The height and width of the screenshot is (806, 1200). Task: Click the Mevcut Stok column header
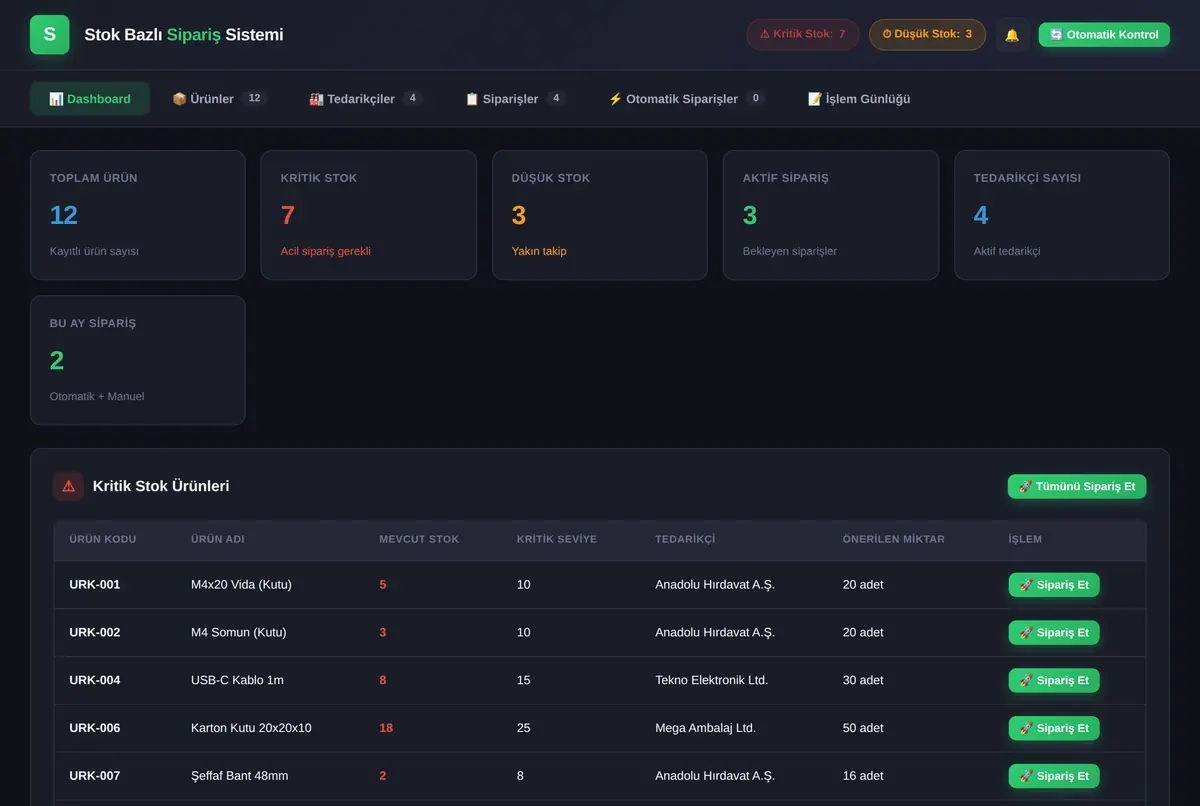[x=419, y=539]
